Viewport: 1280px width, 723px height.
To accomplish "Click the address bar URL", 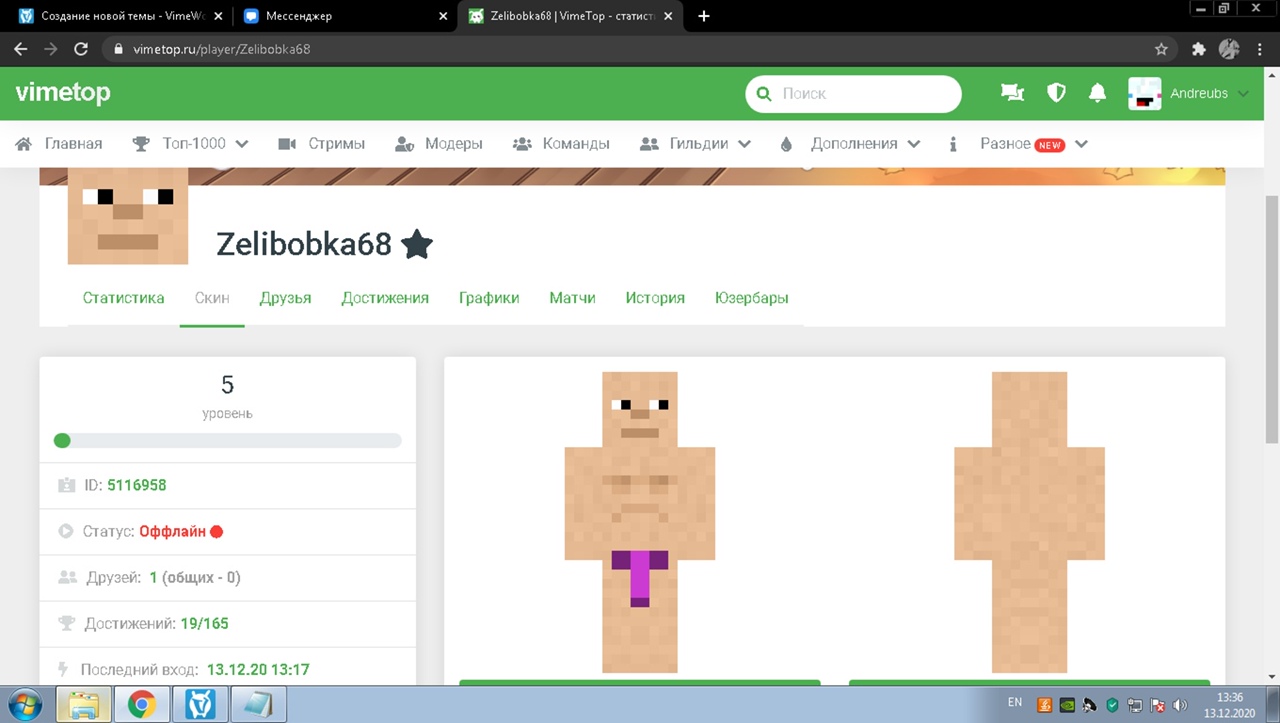I will click(221, 49).
